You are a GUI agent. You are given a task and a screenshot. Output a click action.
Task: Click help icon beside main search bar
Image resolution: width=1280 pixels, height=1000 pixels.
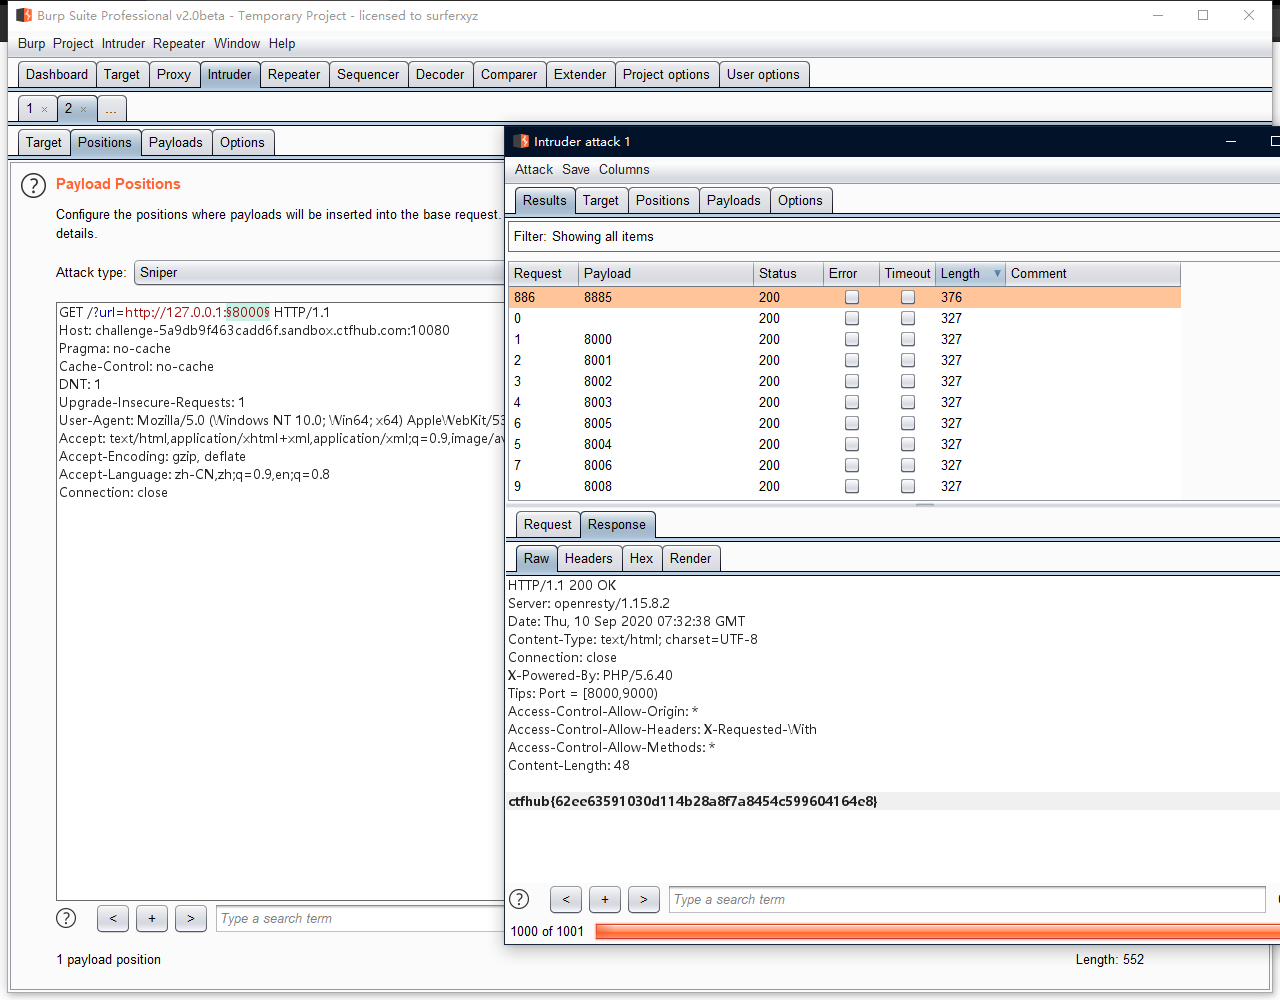(66, 918)
